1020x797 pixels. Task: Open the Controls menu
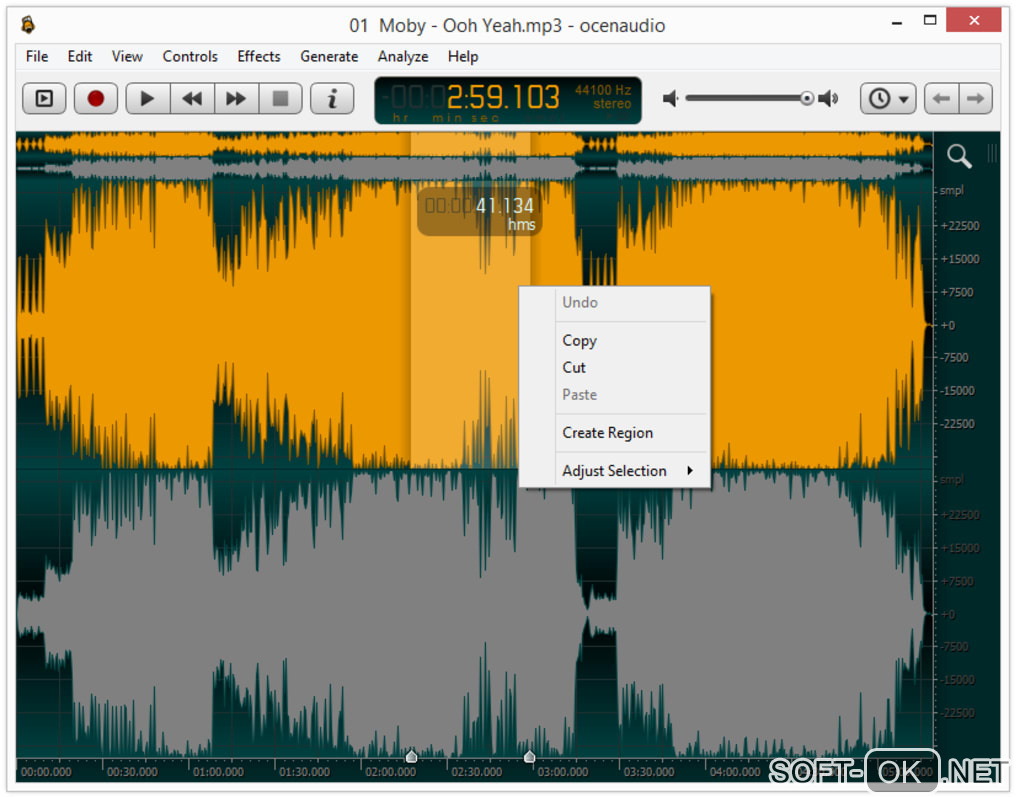pos(190,57)
